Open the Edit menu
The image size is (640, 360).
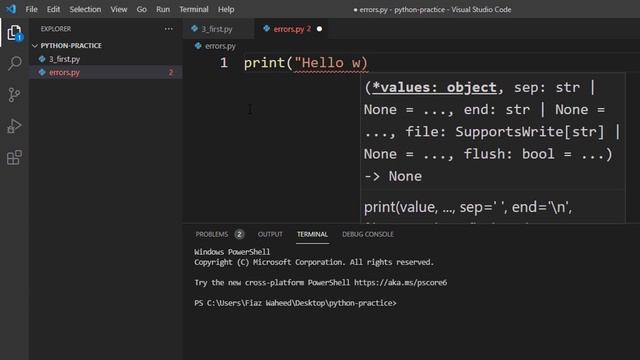coord(53,9)
